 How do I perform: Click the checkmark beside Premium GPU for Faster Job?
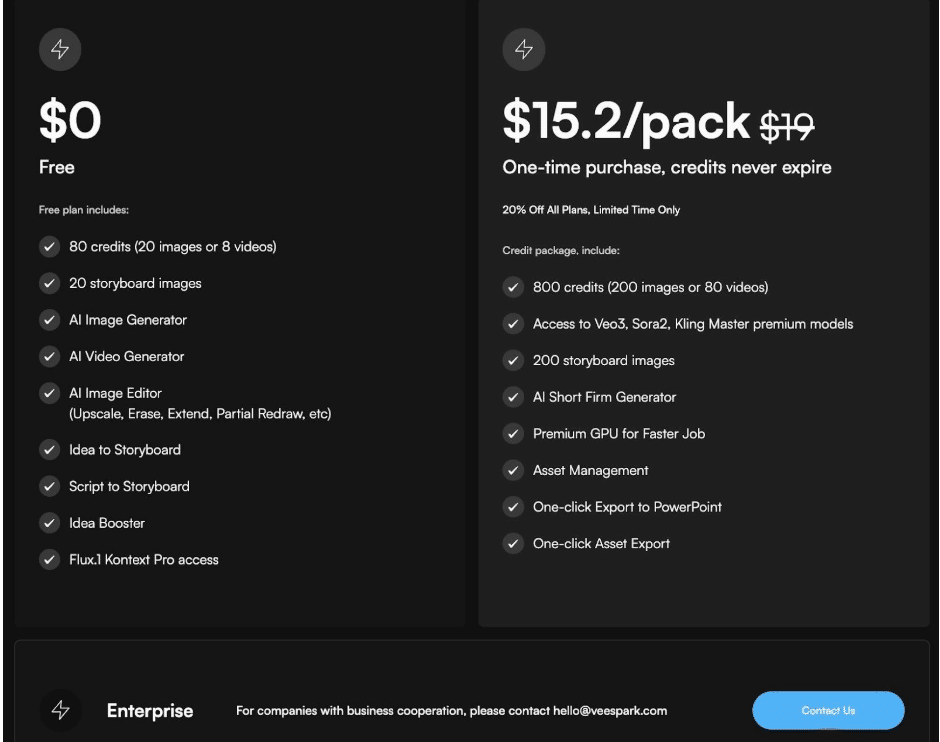(513, 434)
